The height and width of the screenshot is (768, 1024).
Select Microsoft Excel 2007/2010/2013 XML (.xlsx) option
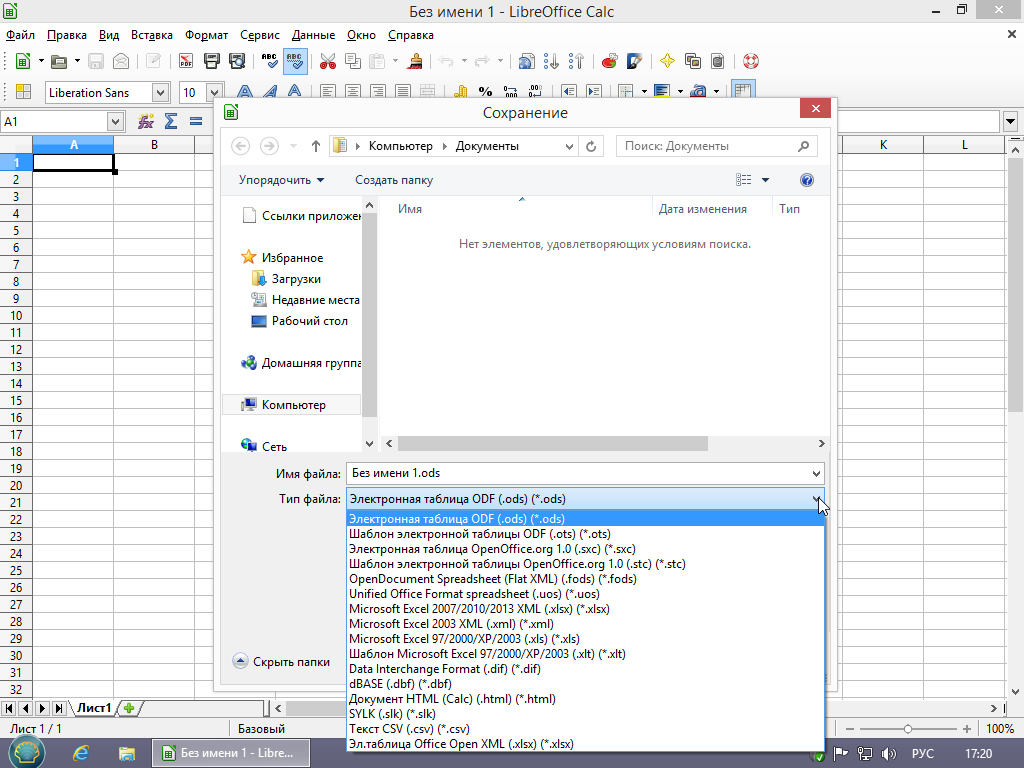tap(585, 609)
